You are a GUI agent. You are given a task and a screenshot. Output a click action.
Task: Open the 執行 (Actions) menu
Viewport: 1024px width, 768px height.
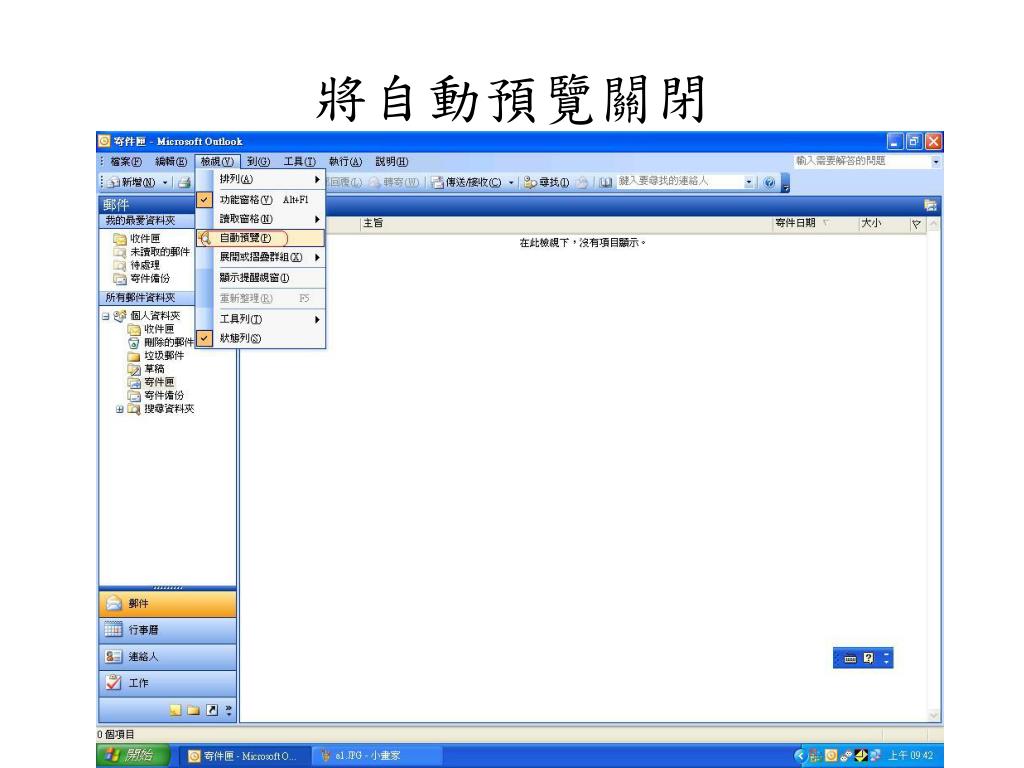(345, 161)
